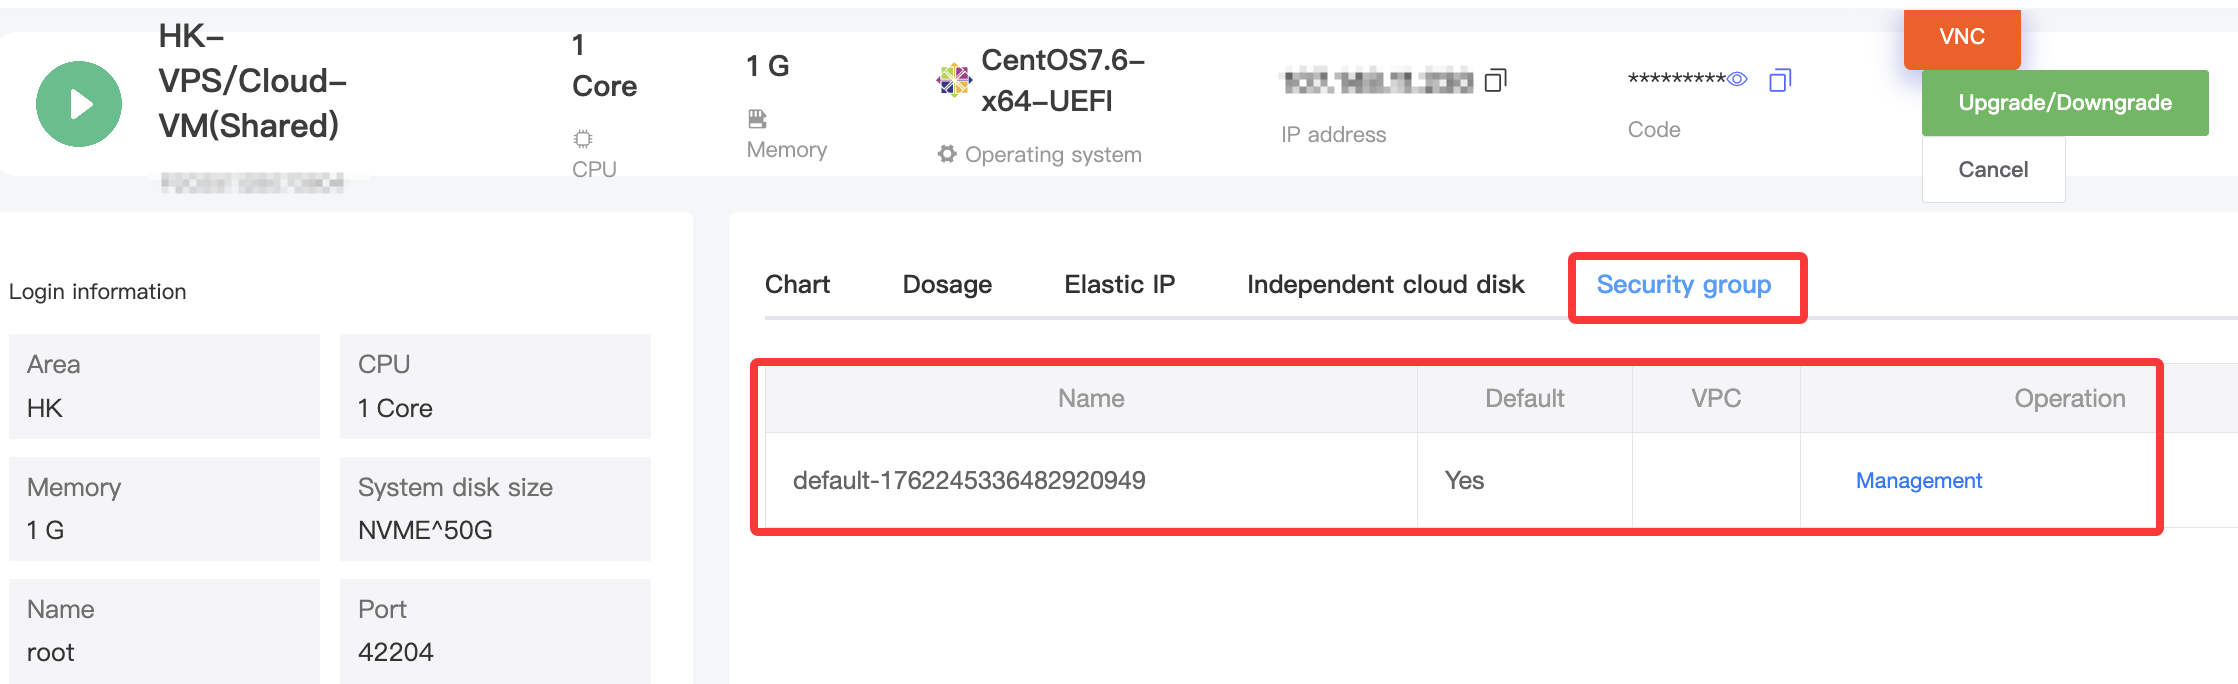The width and height of the screenshot is (2238, 684).
Task: Open Management for the default security group
Action: point(1918,481)
